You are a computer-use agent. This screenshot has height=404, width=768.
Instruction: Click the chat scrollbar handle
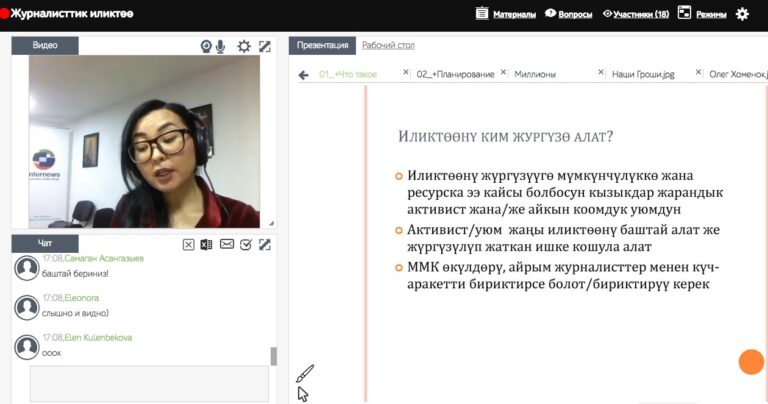point(273,356)
